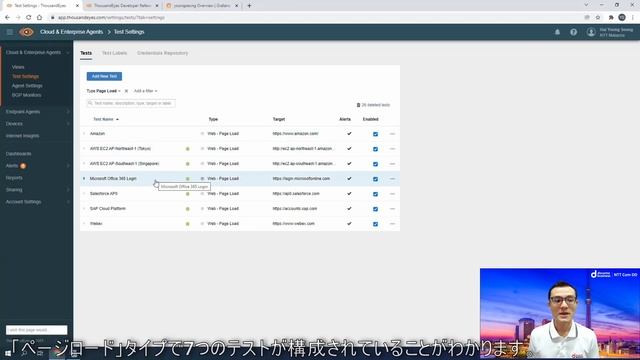
Task: Toggle Enabled for AWS EC2 AP-Southeast-1 (Singapore) test
Action: (376, 164)
